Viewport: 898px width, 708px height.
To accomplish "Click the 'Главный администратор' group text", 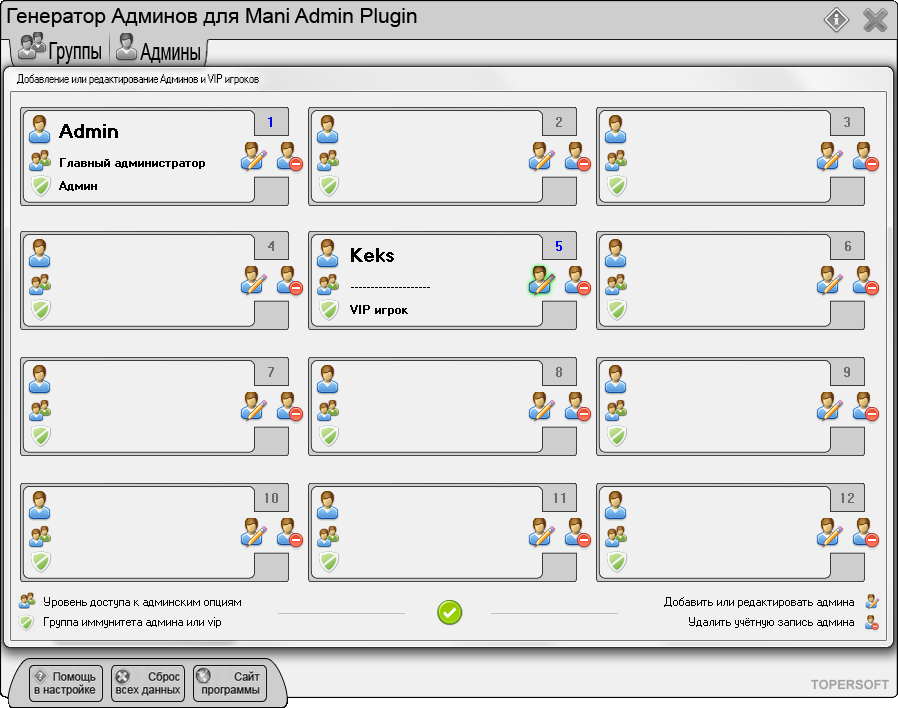I will tap(132, 163).
